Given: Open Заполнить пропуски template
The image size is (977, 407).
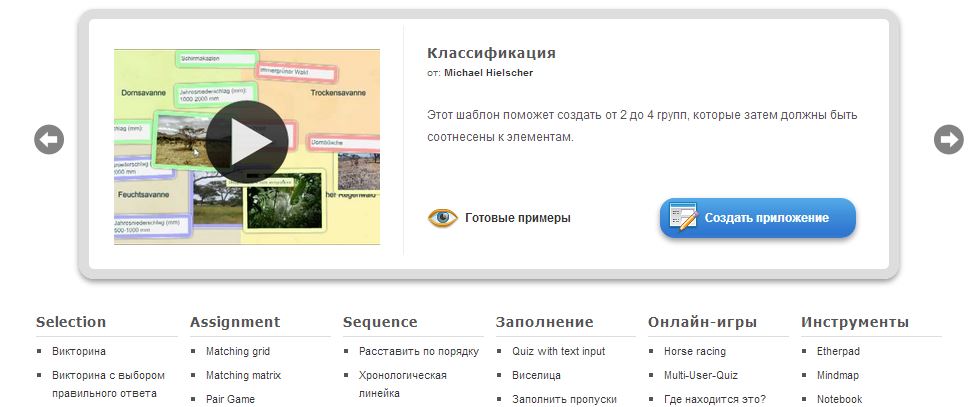Looking at the screenshot, I should [x=565, y=400].
